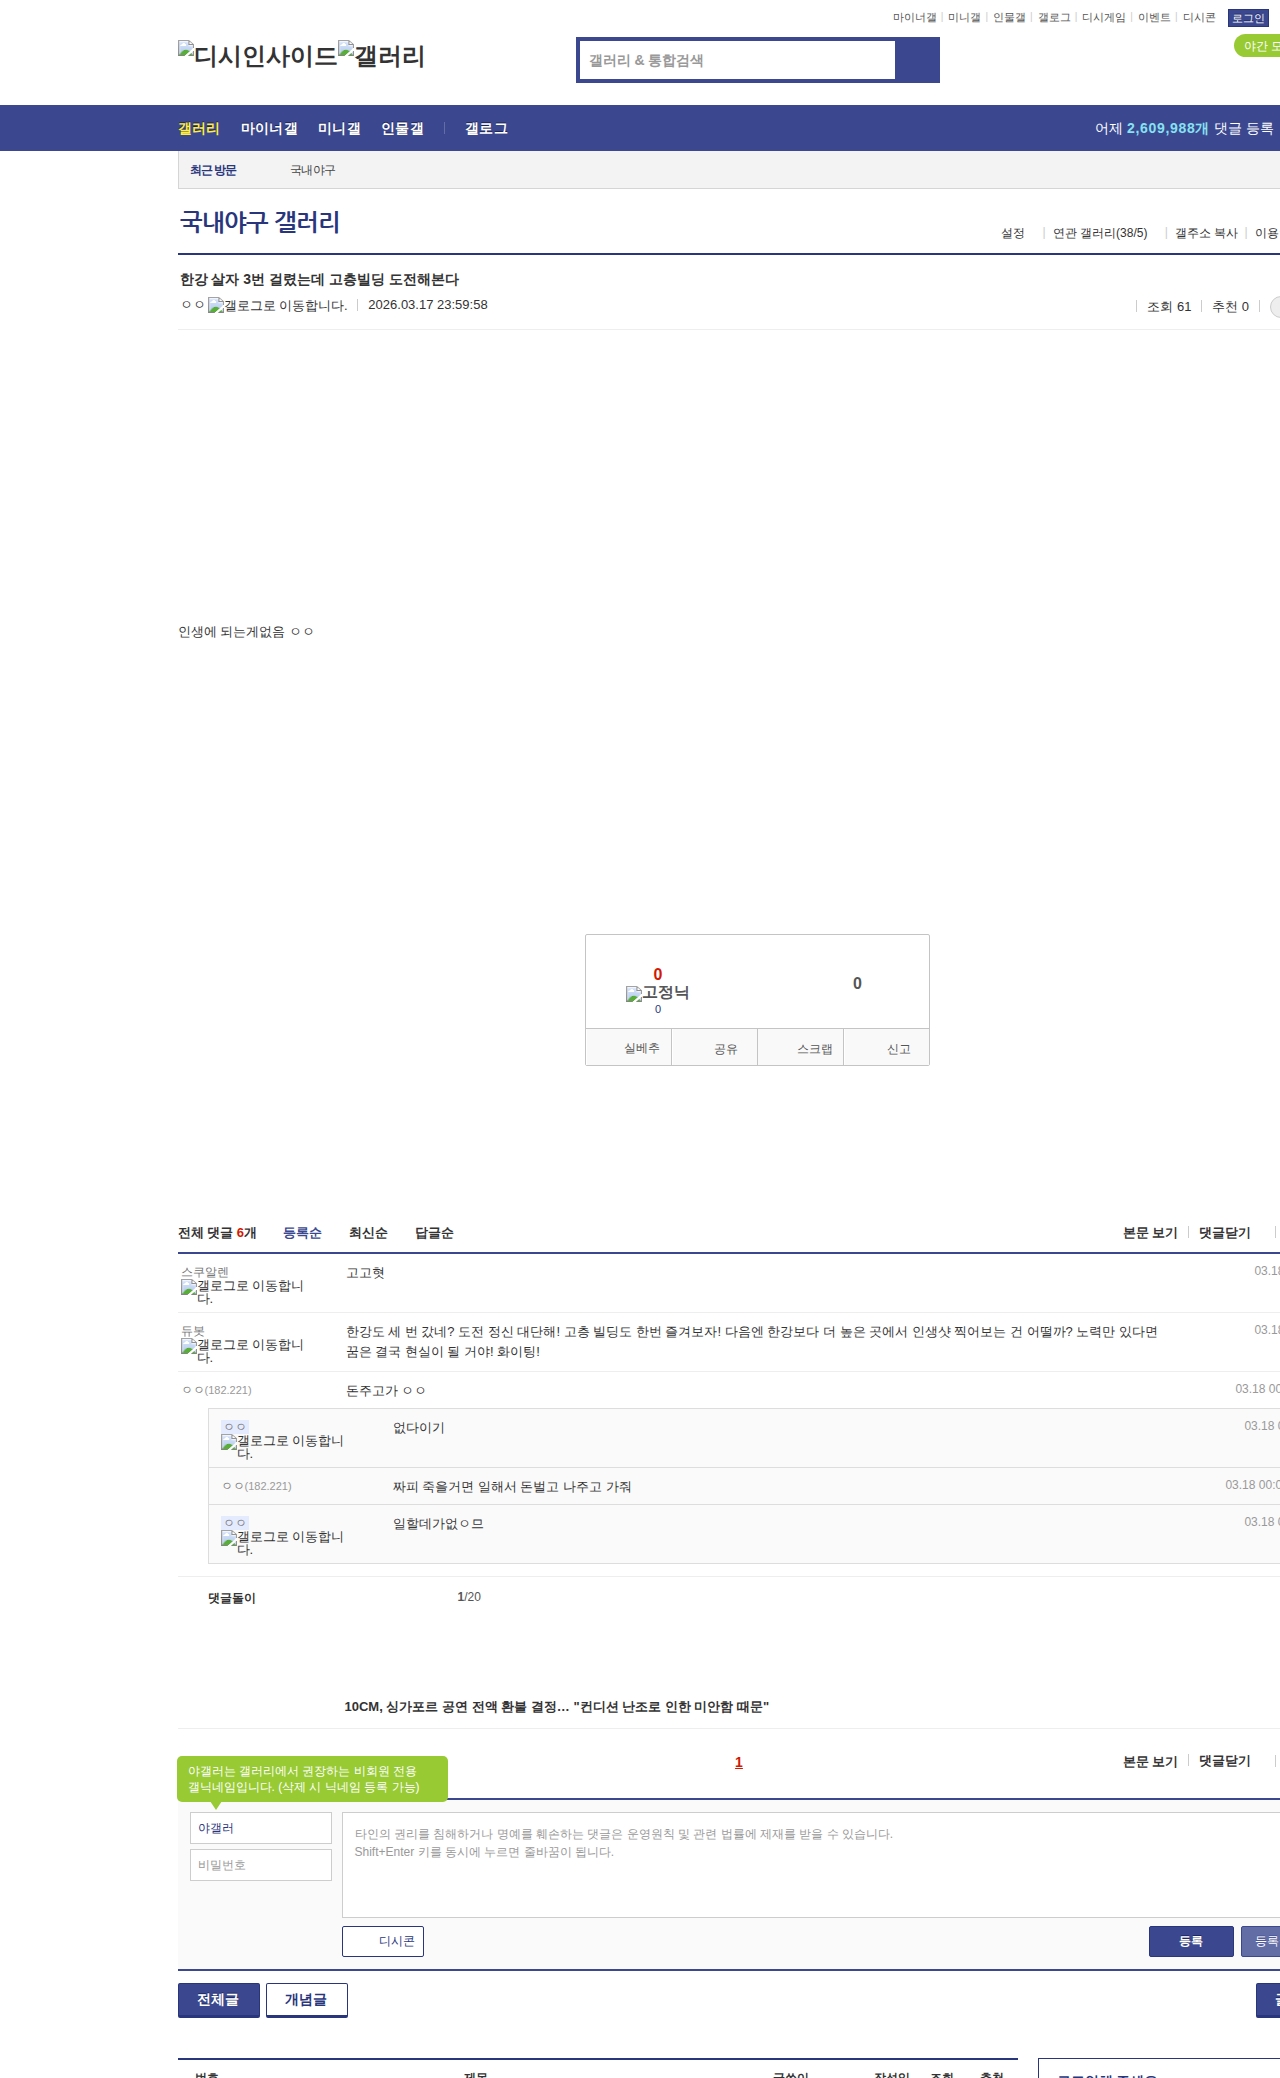Select 갤러리 in the main navigation bar
Viewport: 1280px width, 2078px height.
pyautogui.click(x=198, y=129)
